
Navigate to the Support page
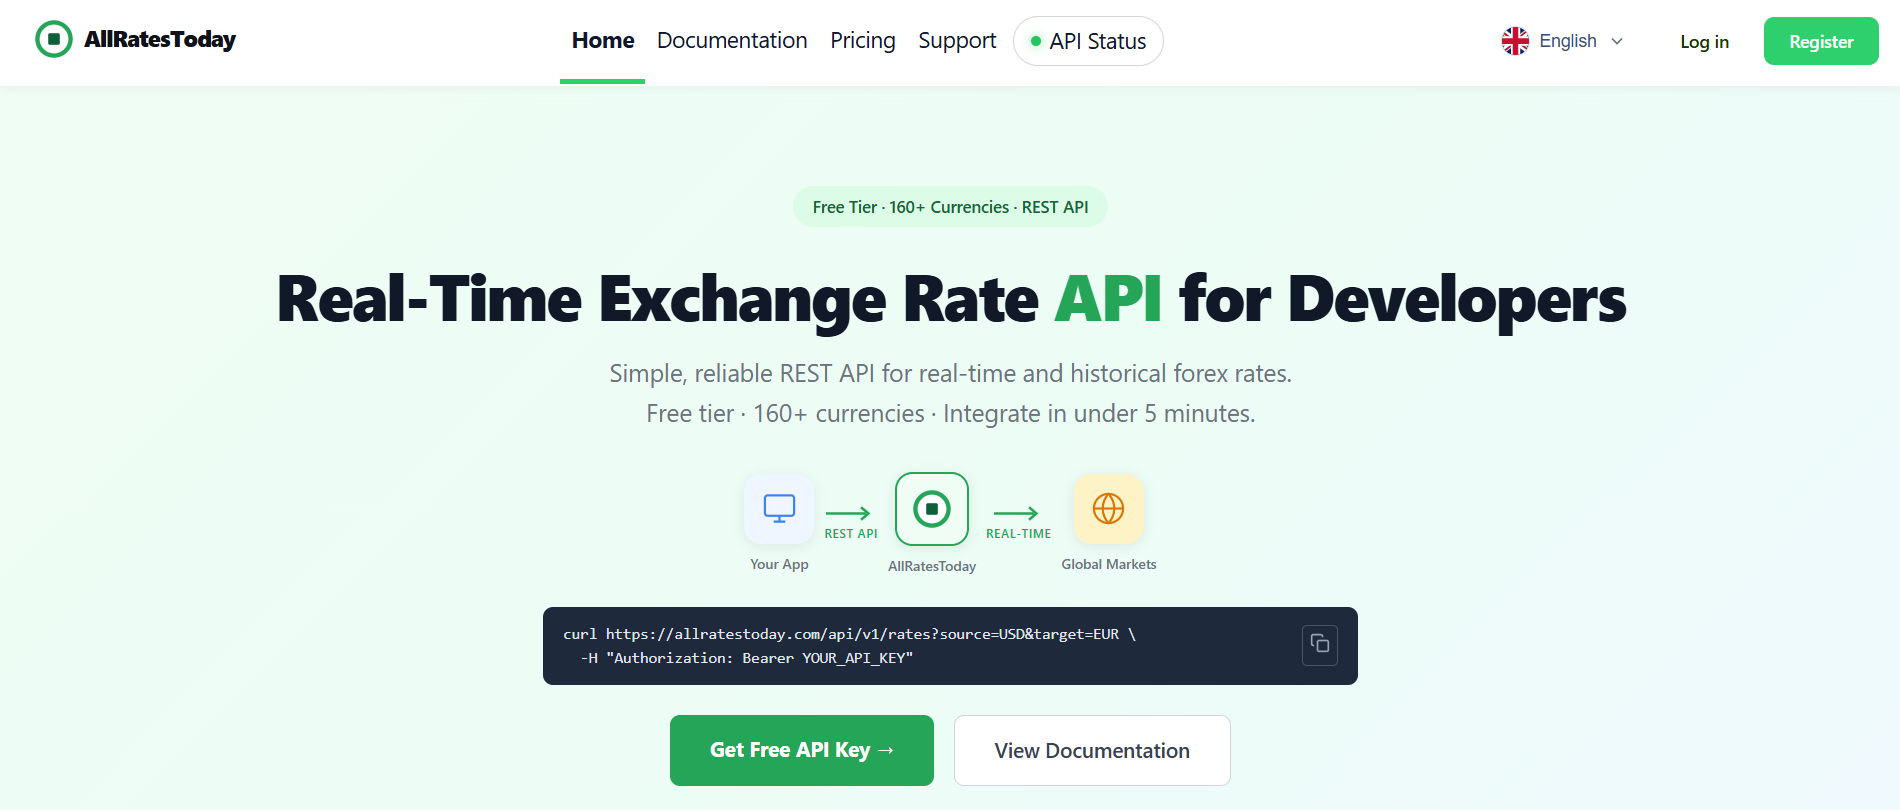point(957,40)
